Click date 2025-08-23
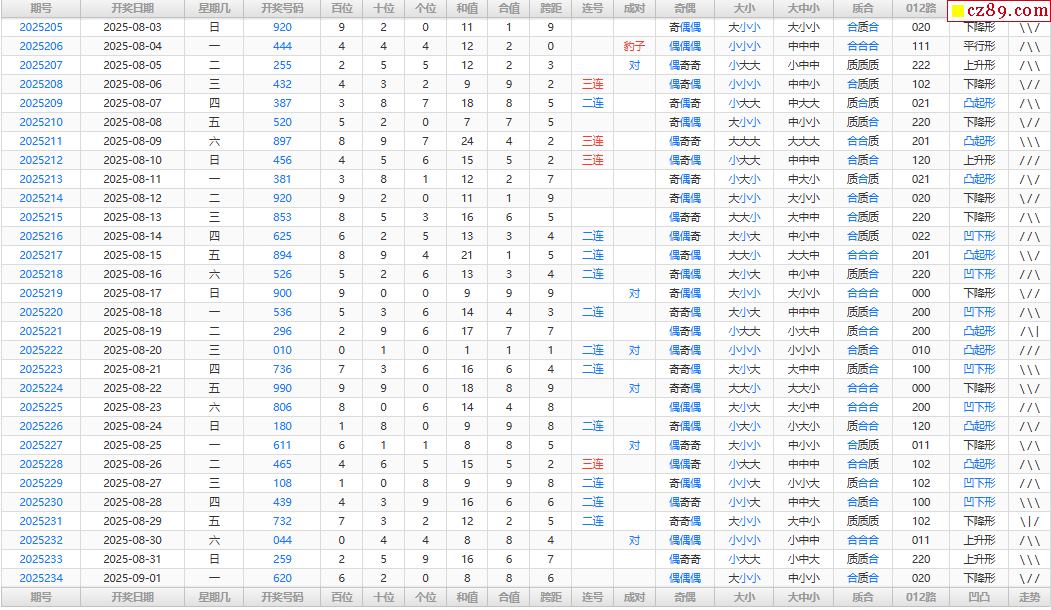Viewport: 1051px width, 610px height. [x=133, y=408]
